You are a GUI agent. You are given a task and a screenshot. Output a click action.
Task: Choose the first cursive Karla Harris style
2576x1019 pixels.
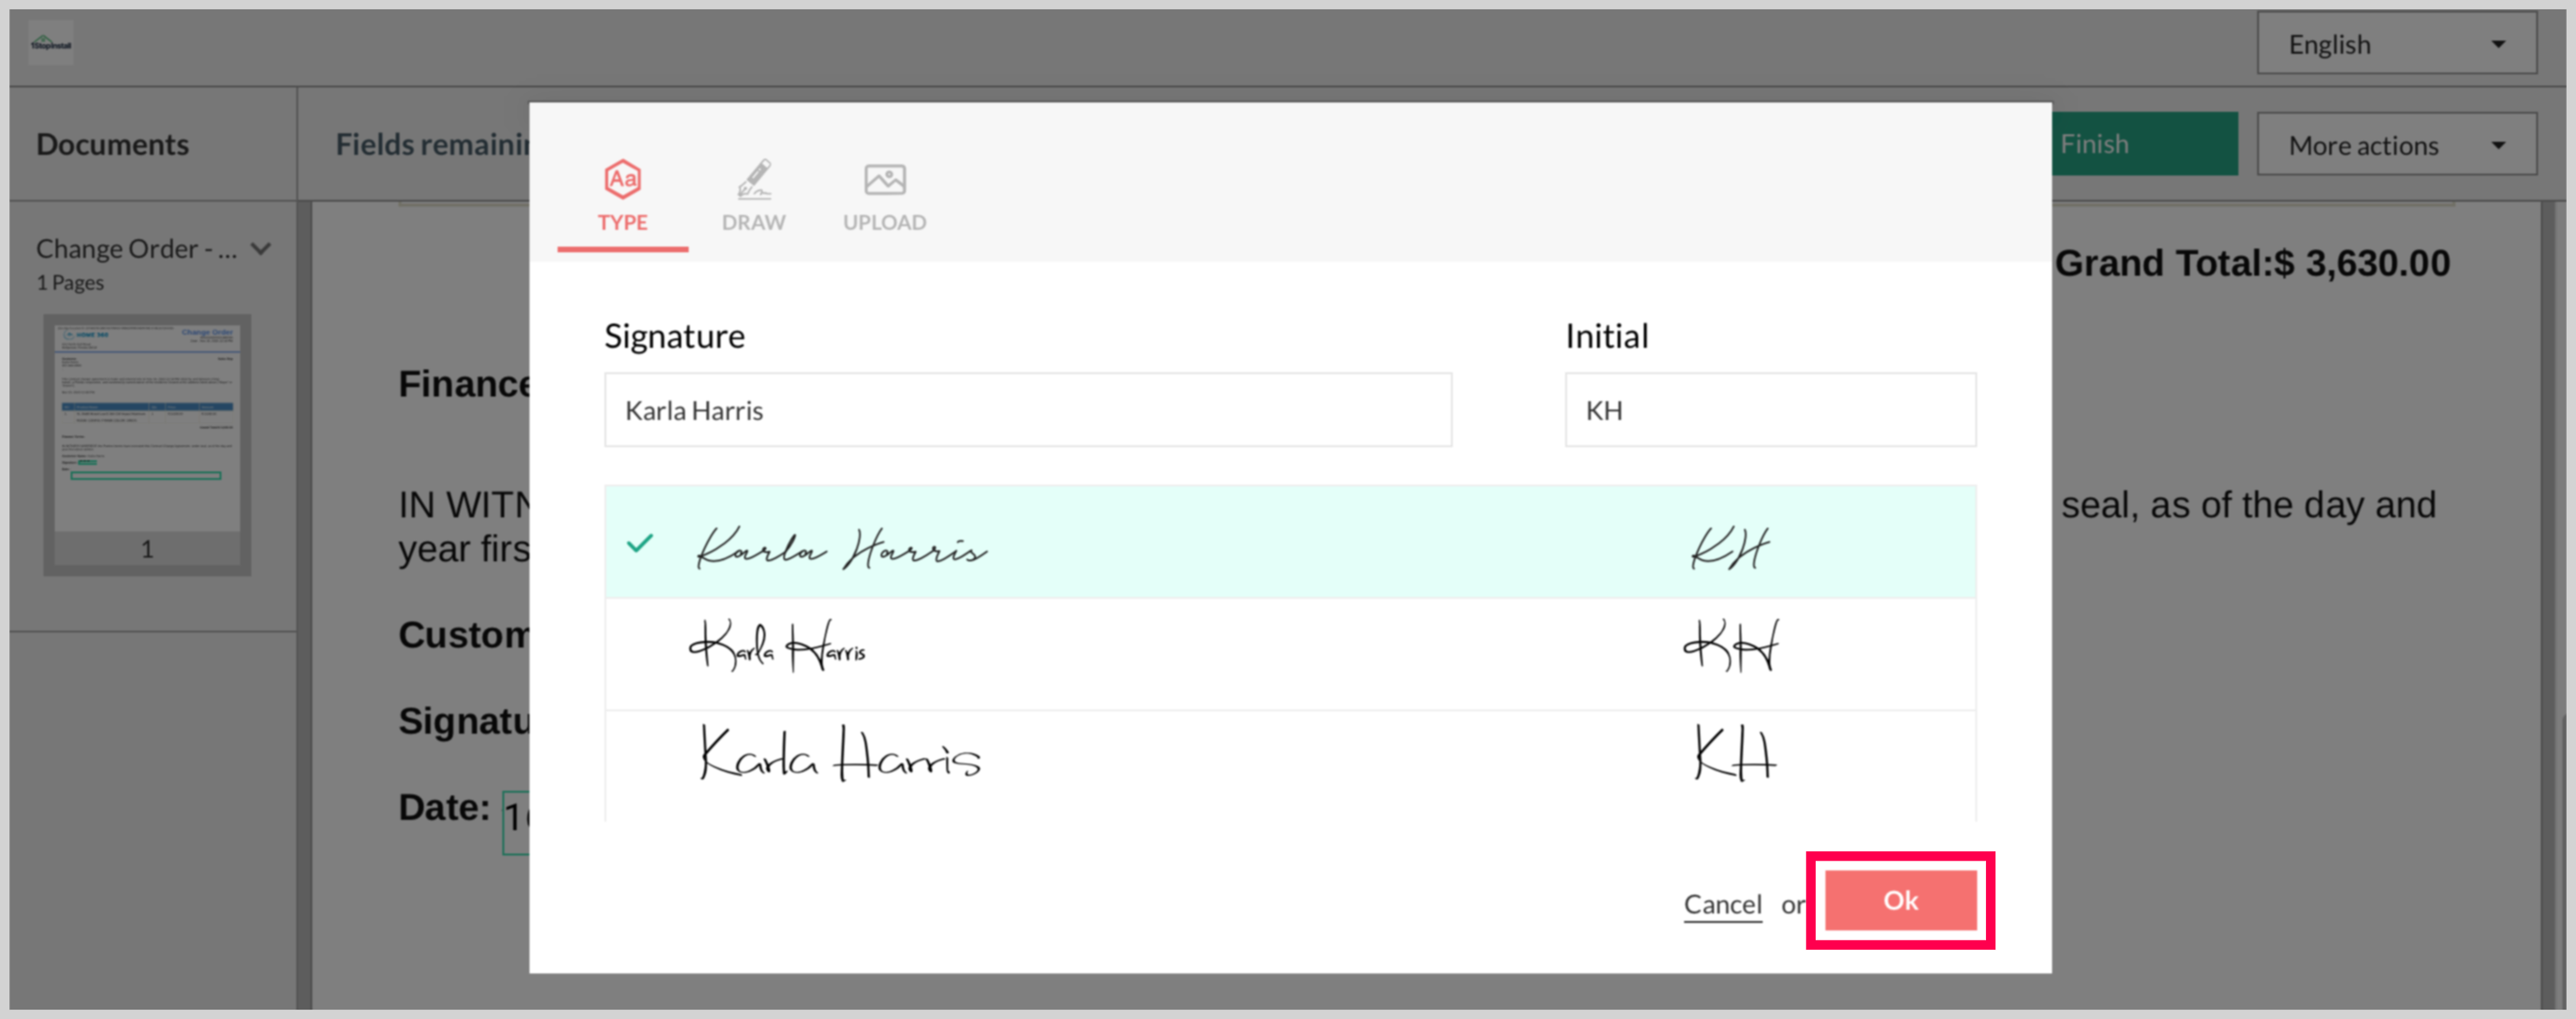point(842,549)
